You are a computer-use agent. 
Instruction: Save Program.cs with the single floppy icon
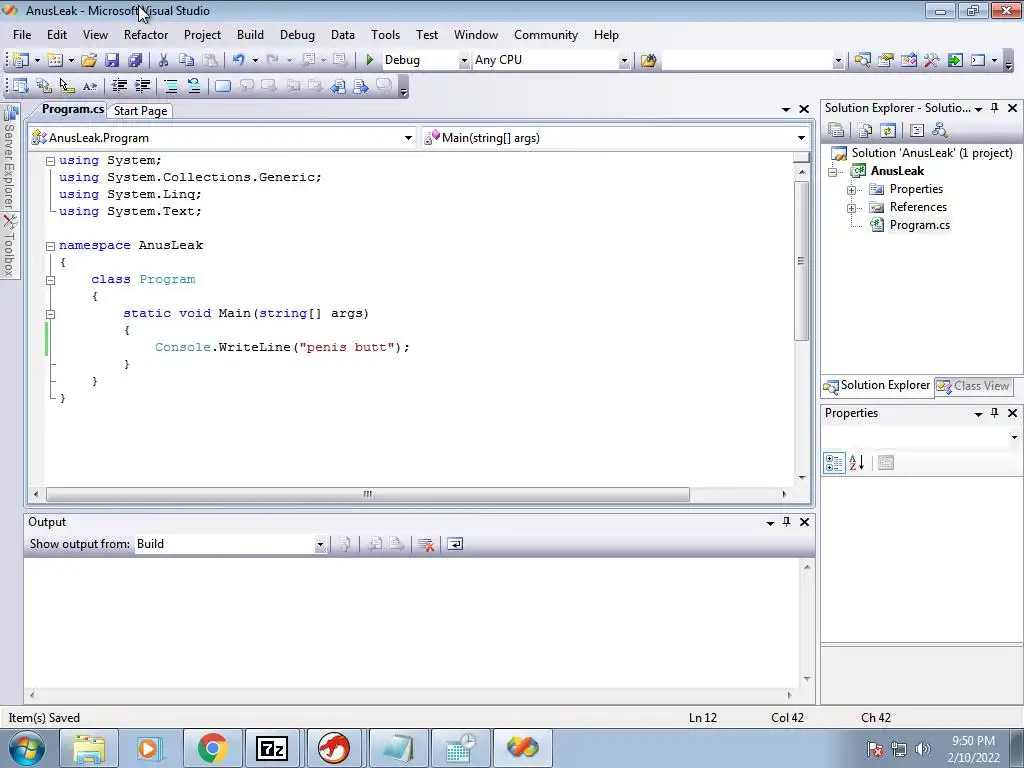point(112,60)
